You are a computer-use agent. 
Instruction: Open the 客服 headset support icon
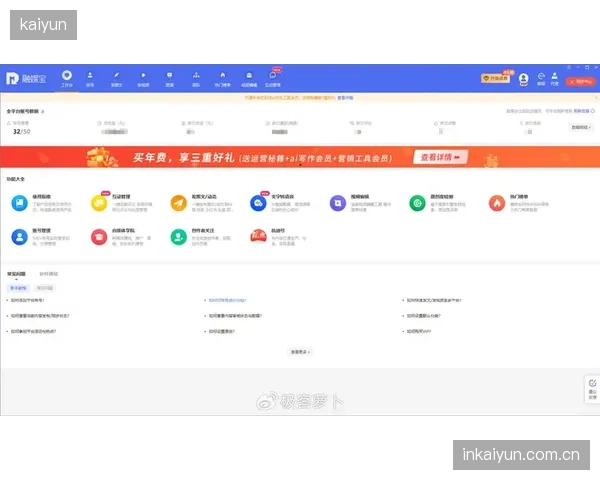click(541, 79)
